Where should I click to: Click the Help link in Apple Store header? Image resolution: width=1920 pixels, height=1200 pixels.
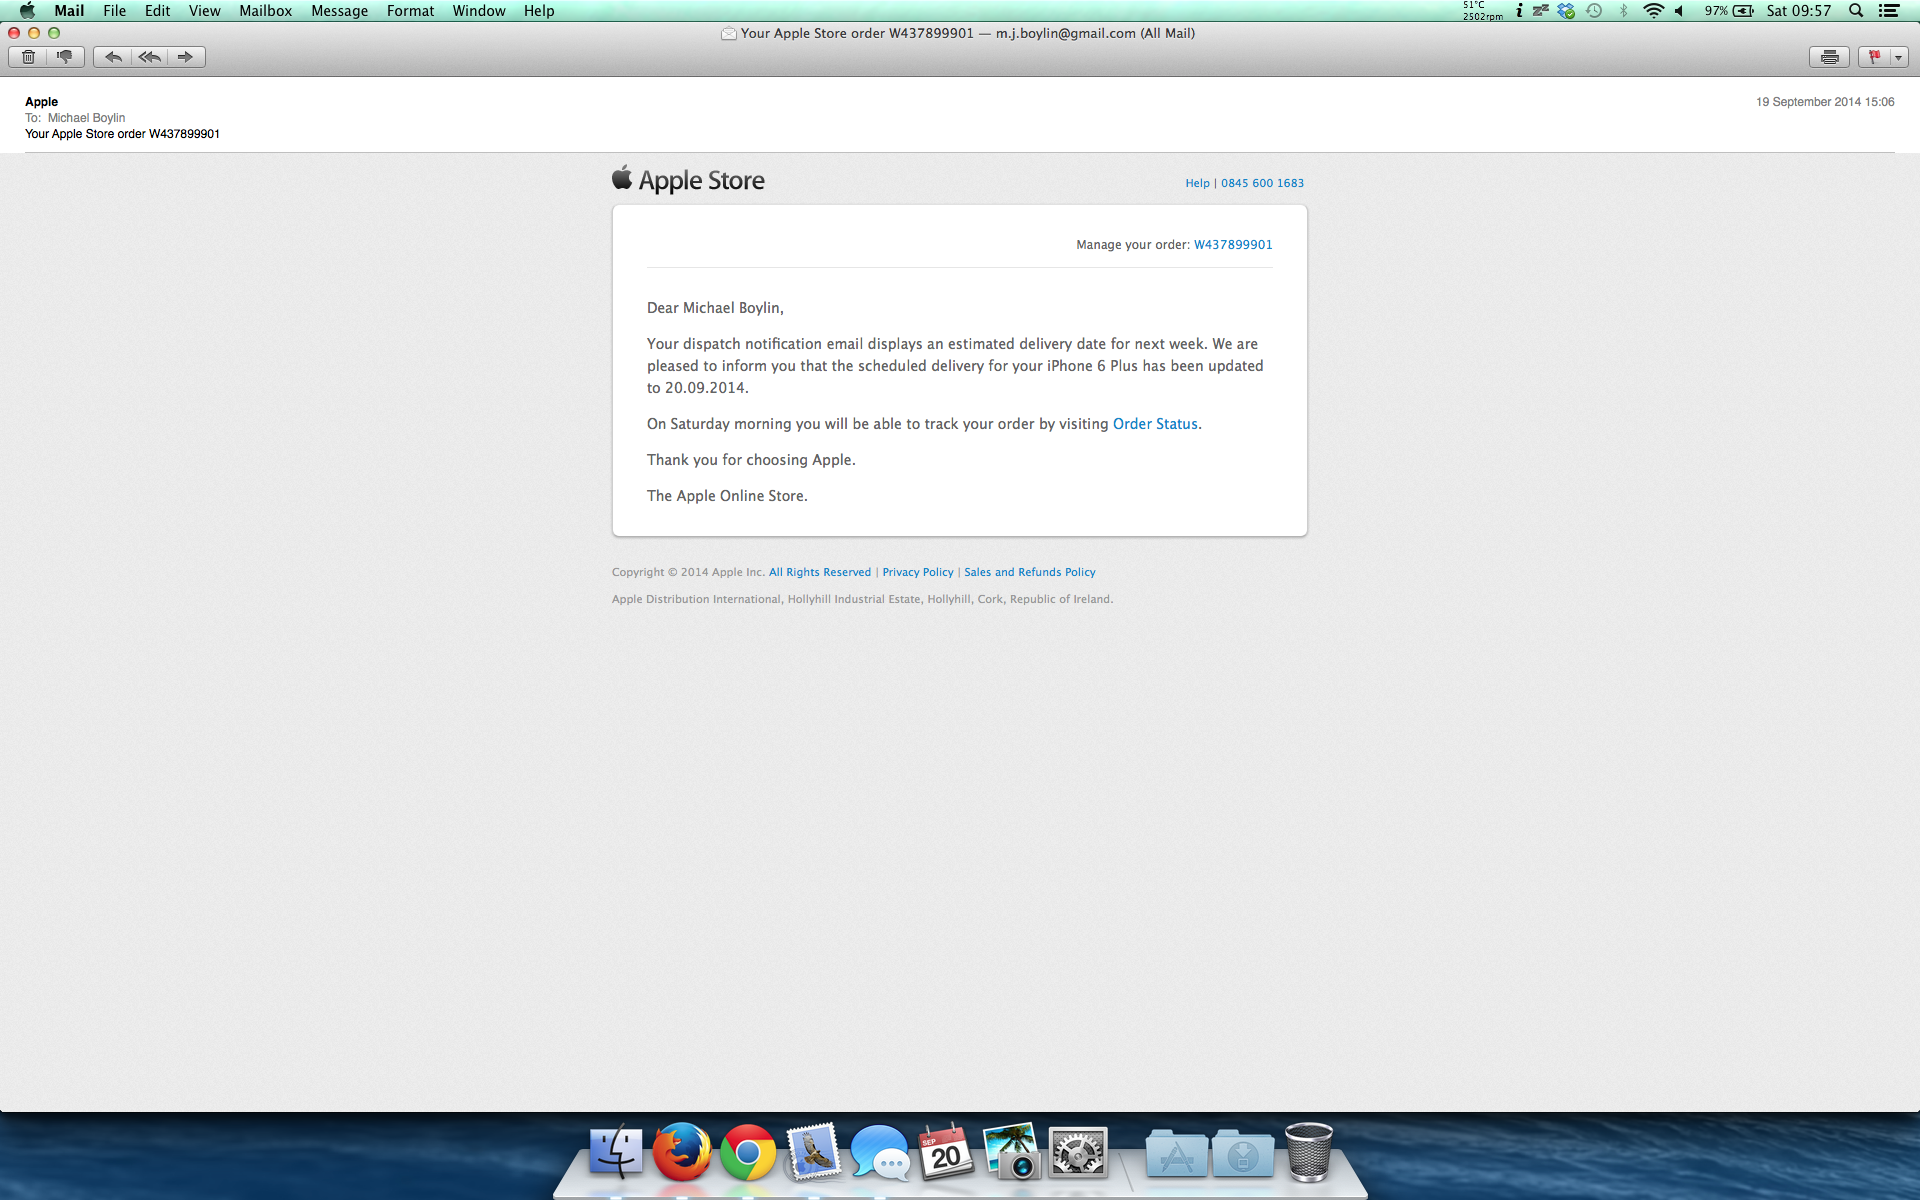coord(1197,183)
